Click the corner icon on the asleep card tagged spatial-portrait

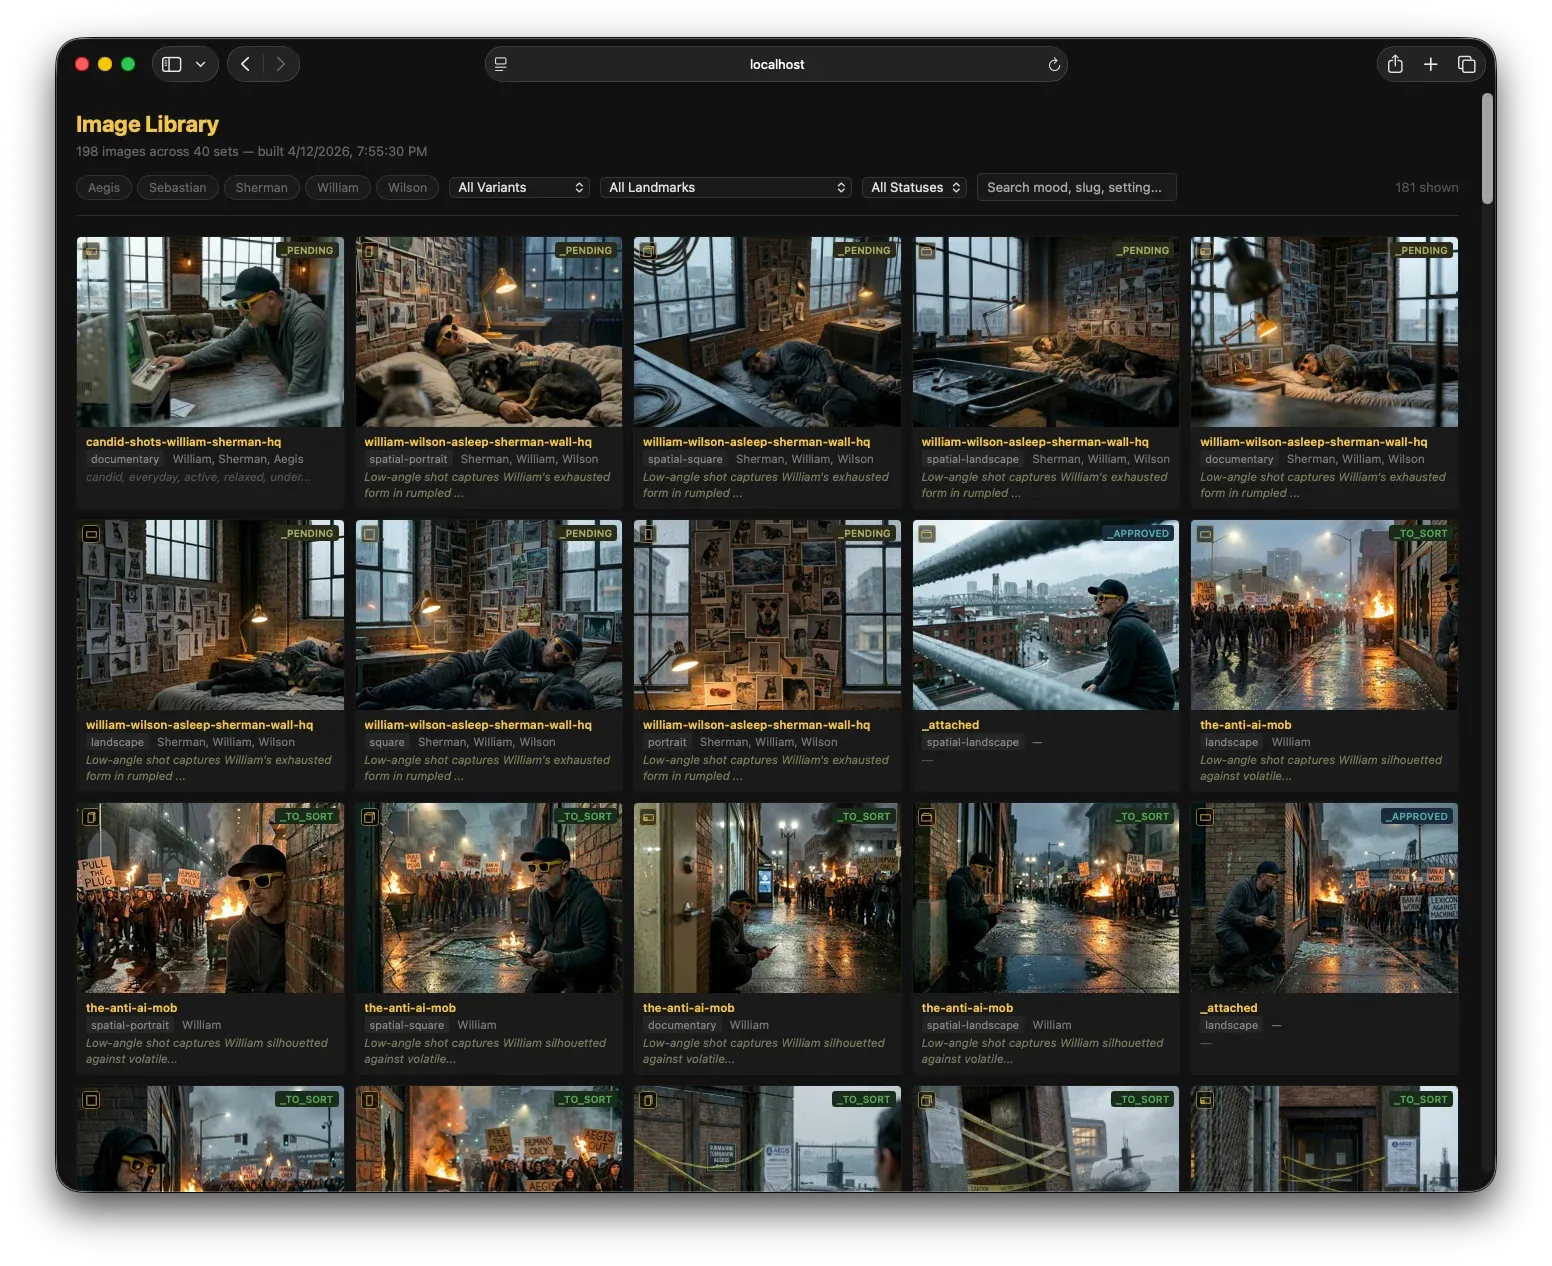(370, 251)
